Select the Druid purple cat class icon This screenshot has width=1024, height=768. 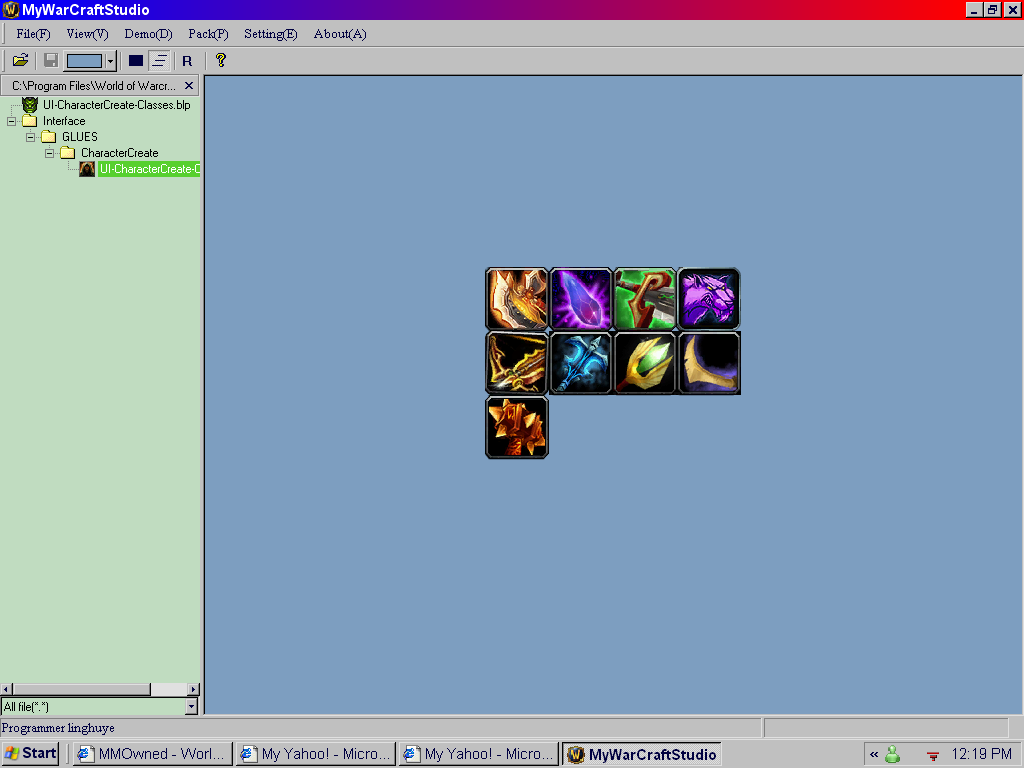(x=709, y=299)
